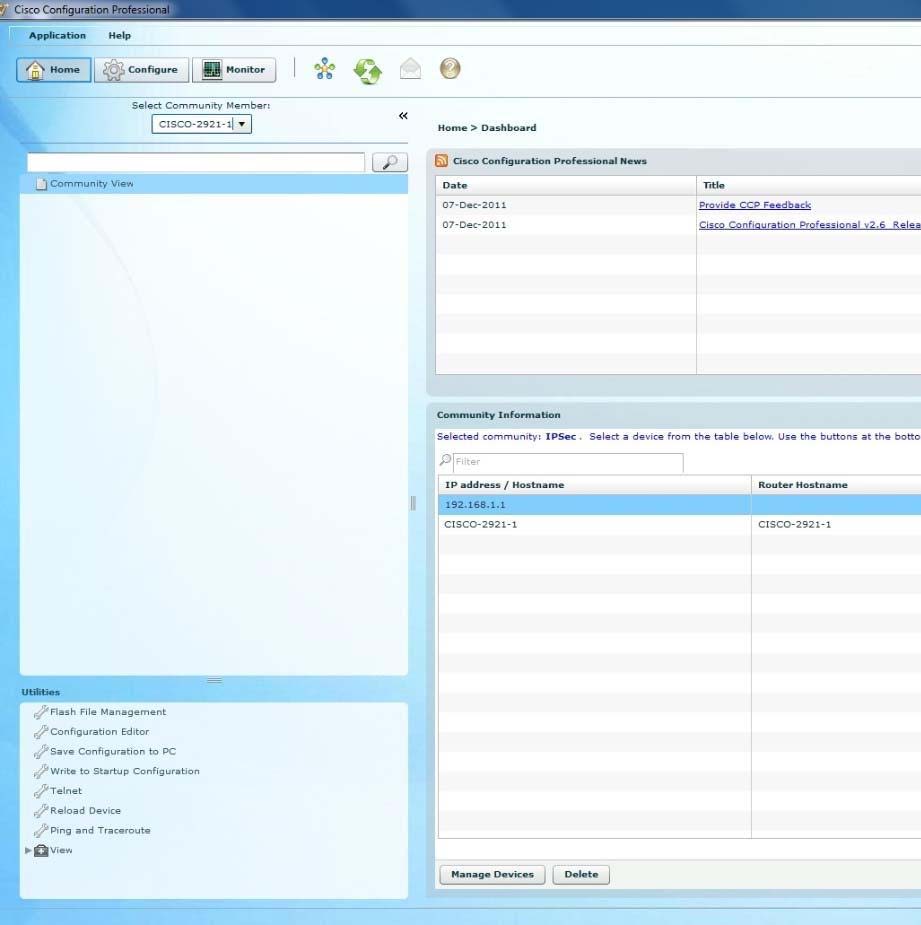Screen dimensions: 921x925
Task: Open the Application menu
Action: 57,35
